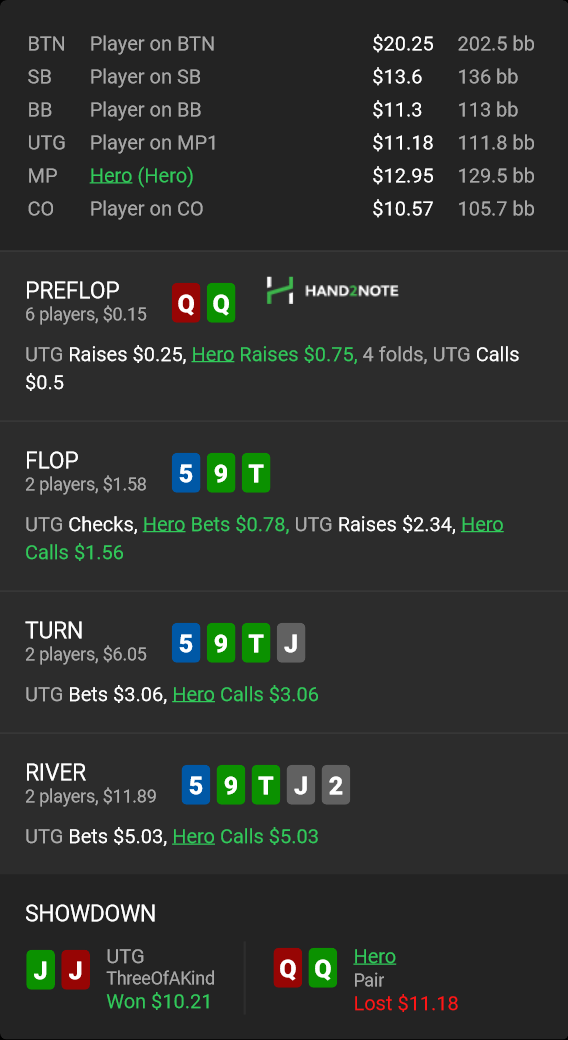
Task: Click the green 9 card on the river
Action: [x=231, y=785]
